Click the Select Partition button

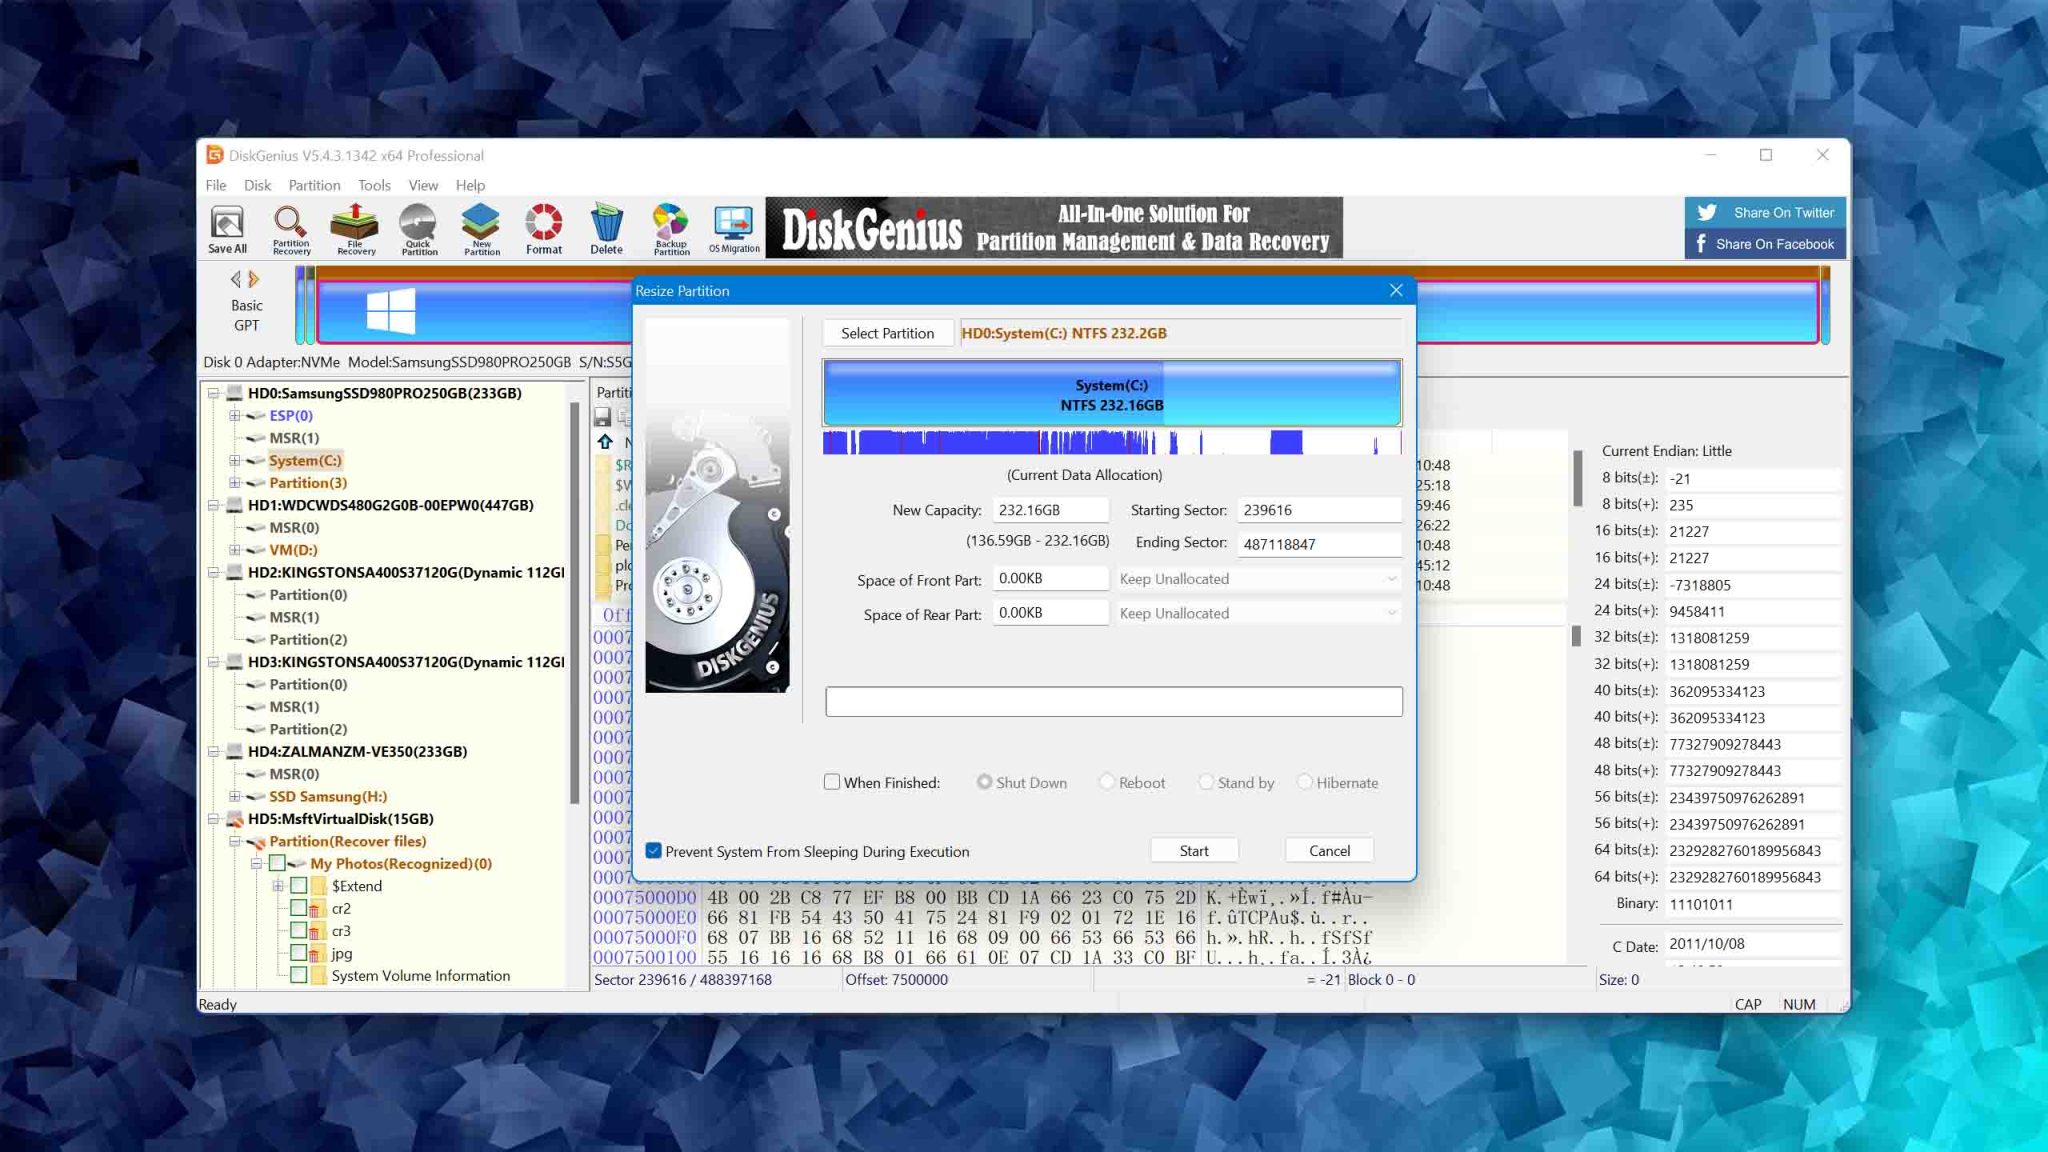tap(888, 332)
